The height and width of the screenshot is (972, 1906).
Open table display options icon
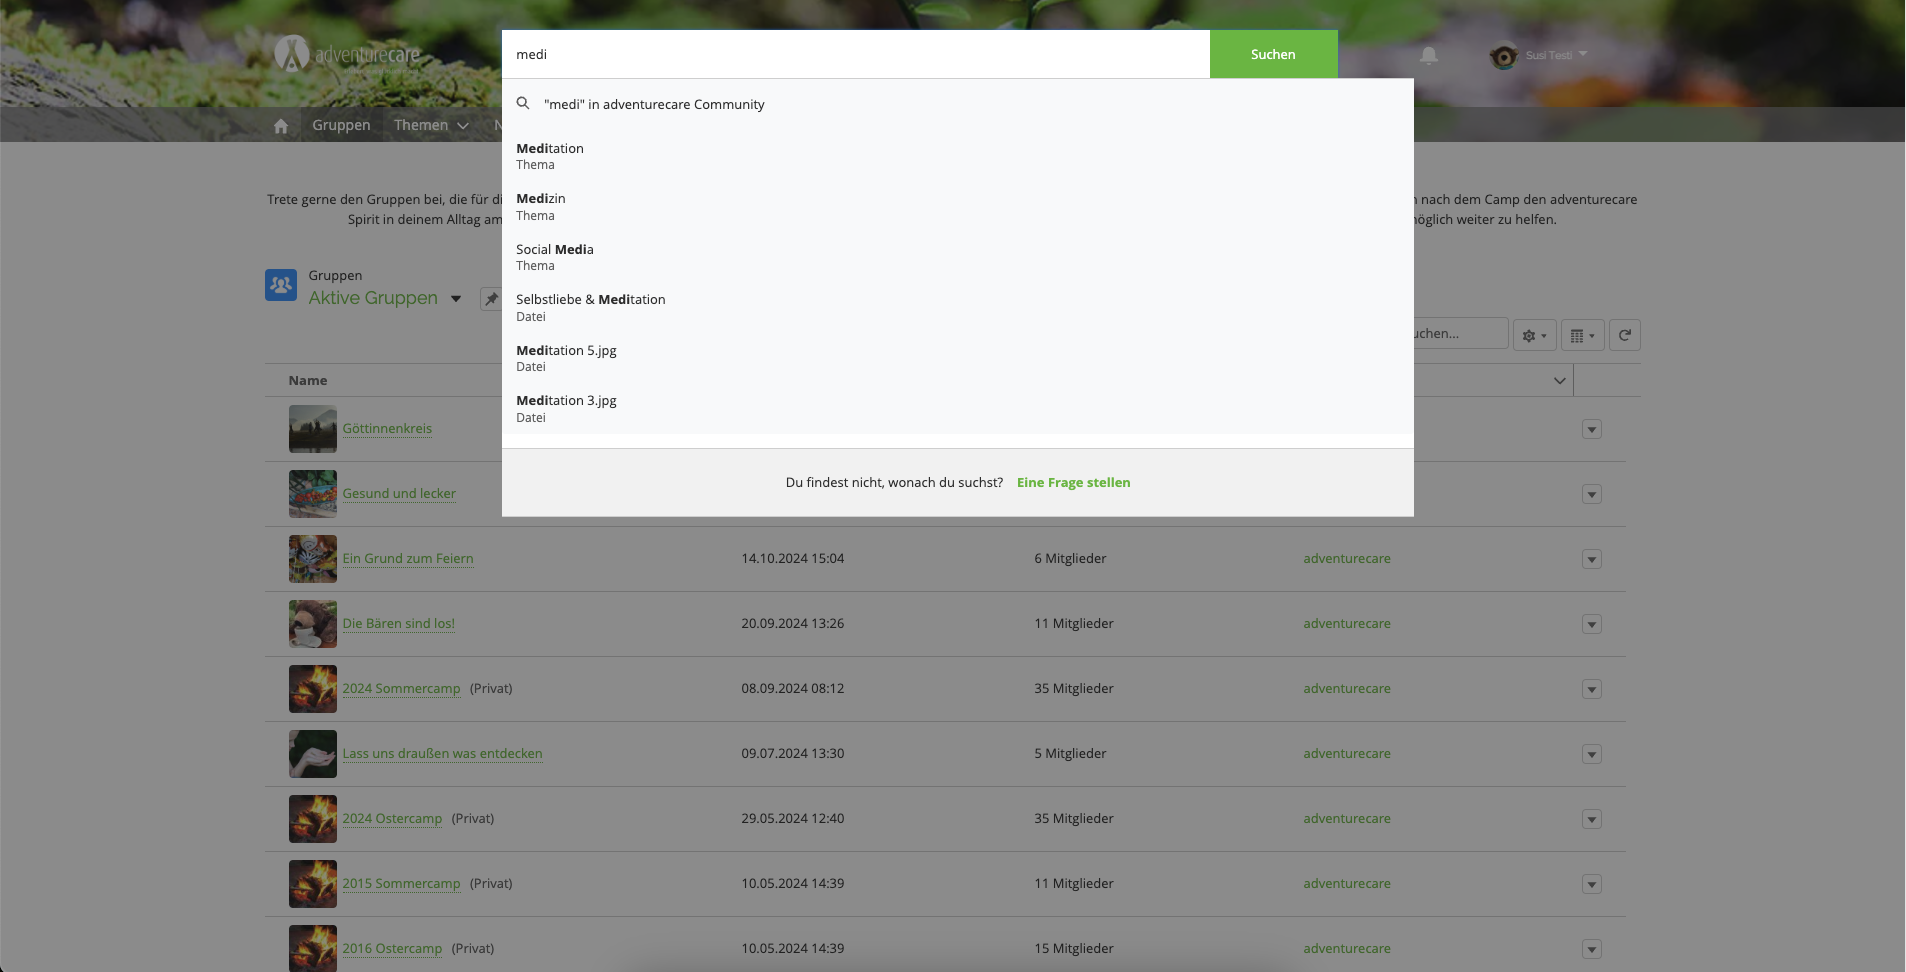1582,335
